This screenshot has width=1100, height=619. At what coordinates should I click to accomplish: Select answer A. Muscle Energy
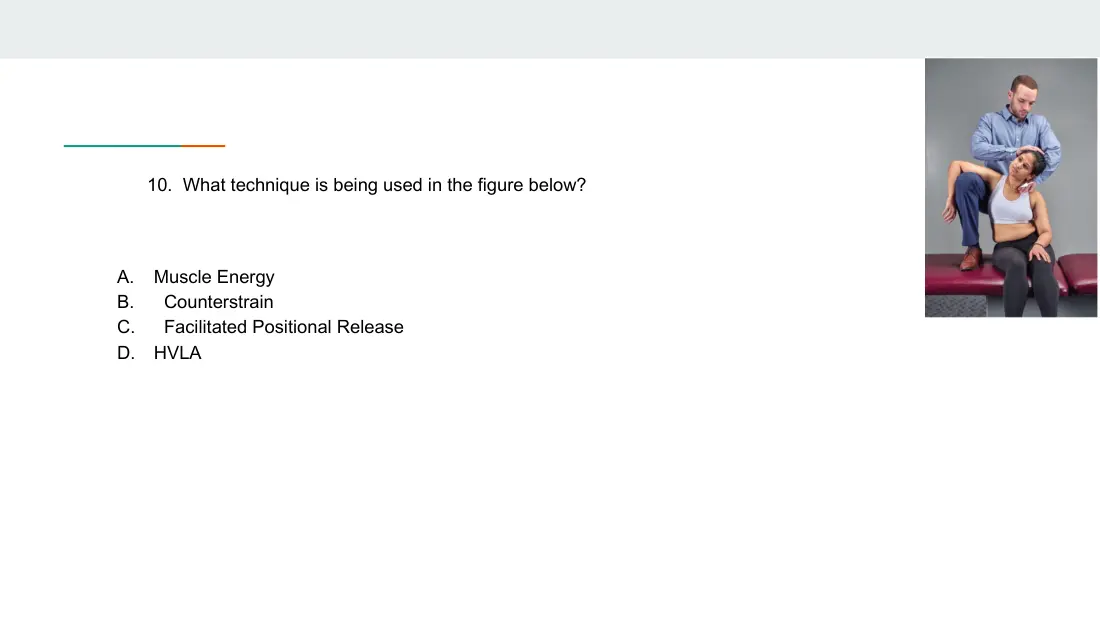click(196, 277)
